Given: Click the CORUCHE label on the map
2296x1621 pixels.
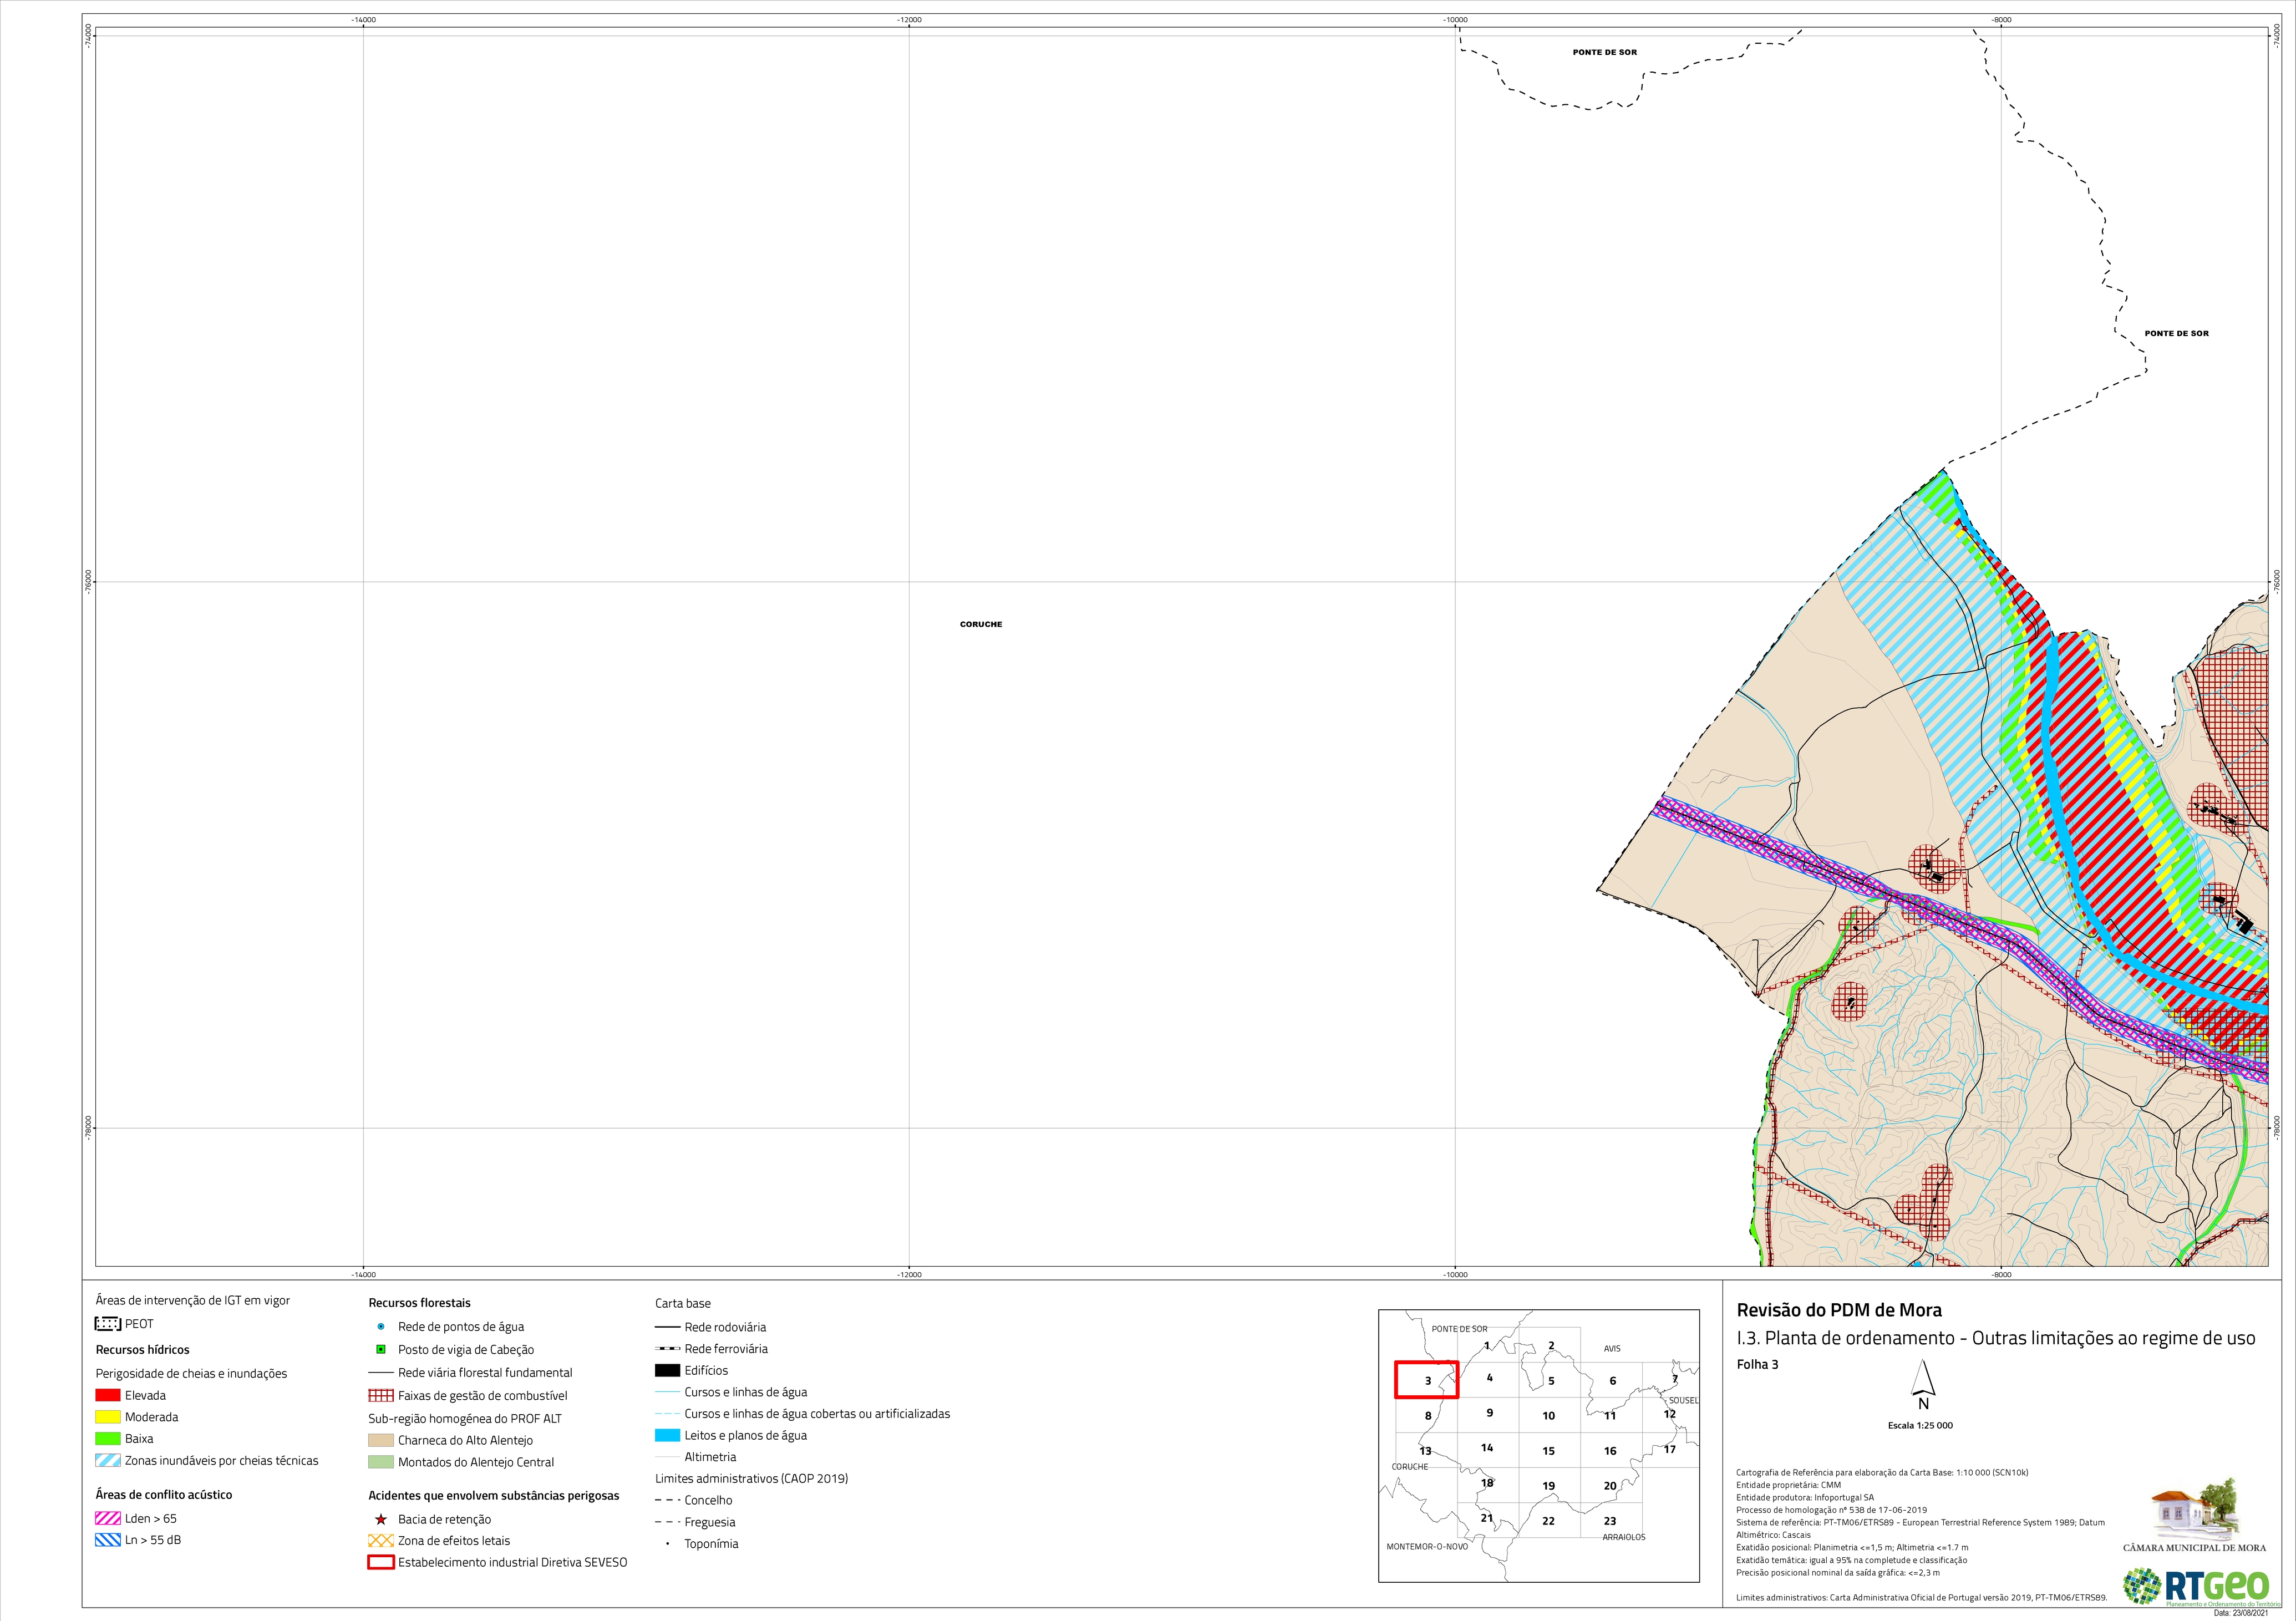Looking at the screenshot, I should coord(981,624).
